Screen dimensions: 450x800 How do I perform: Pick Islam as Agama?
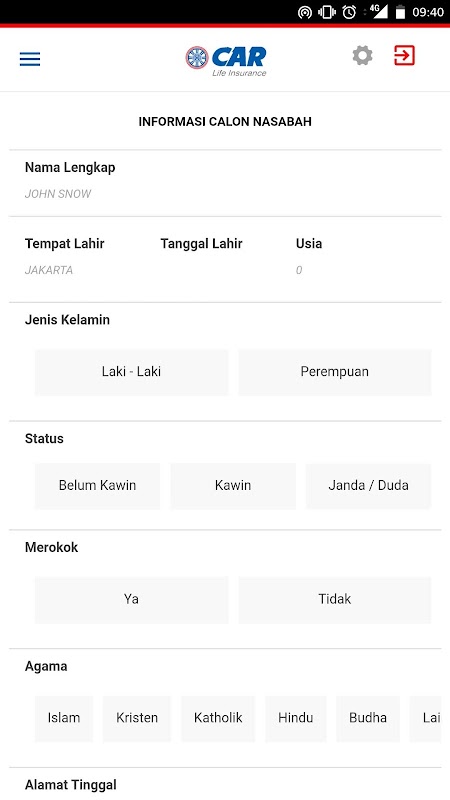[x=64, y=718]
